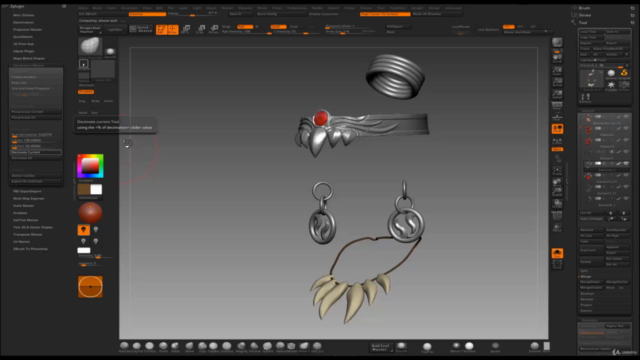640x360 pixels.
Task: Click Export All SubTools button
Action: pos(36,181)
